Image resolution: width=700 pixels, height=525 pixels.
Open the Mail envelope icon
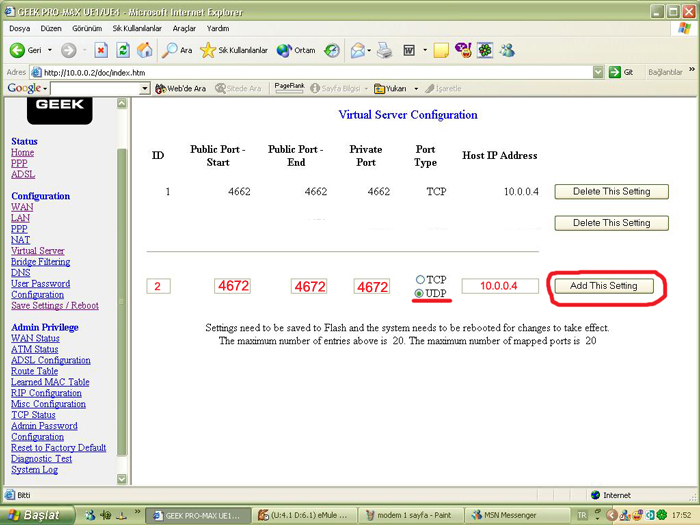[x=358, y=50]
